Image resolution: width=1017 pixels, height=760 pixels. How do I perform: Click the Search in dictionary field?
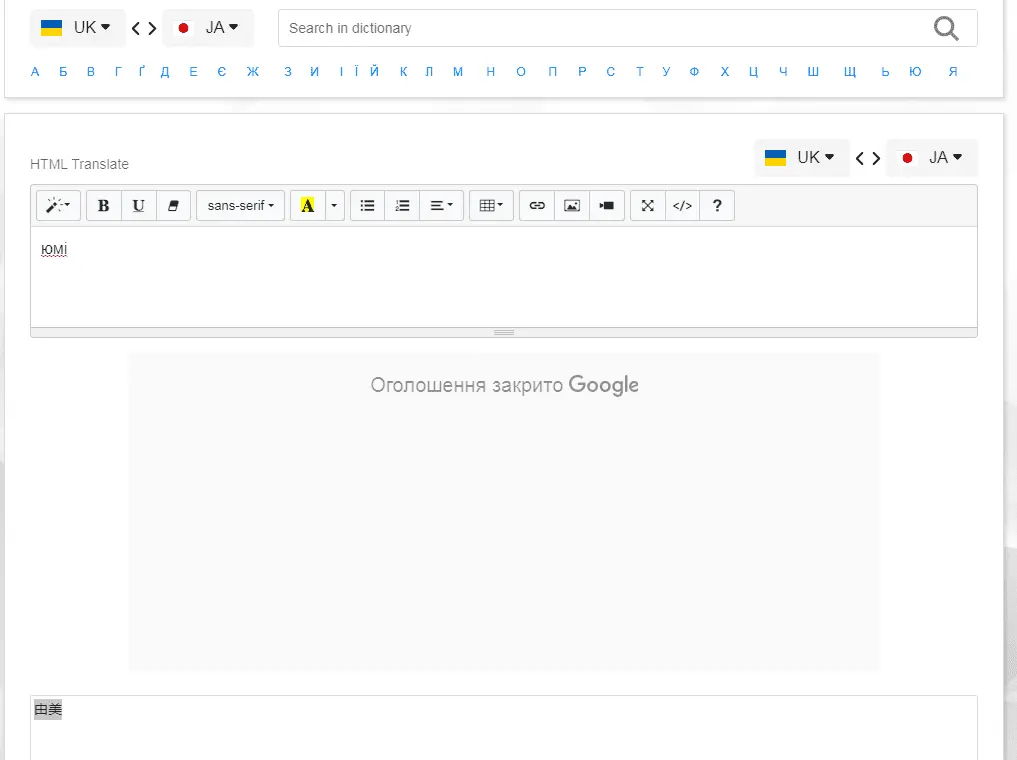600,28
